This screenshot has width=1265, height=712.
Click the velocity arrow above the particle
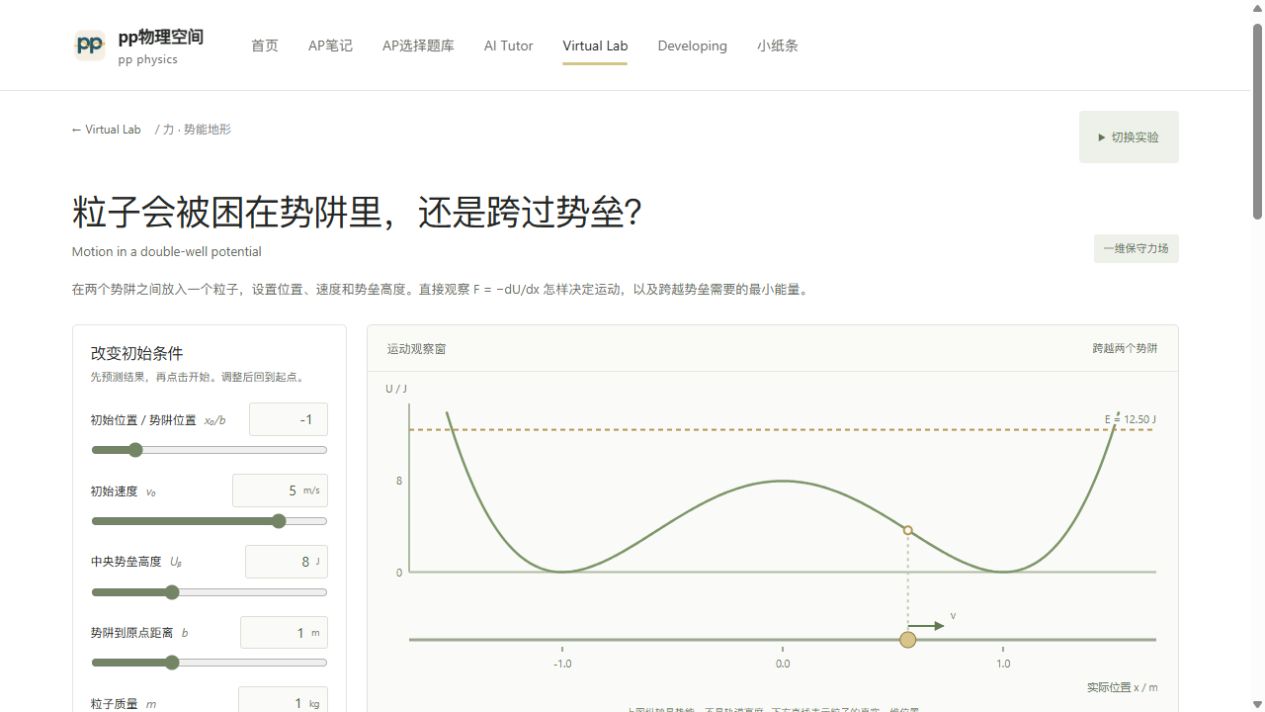[926, 626]
